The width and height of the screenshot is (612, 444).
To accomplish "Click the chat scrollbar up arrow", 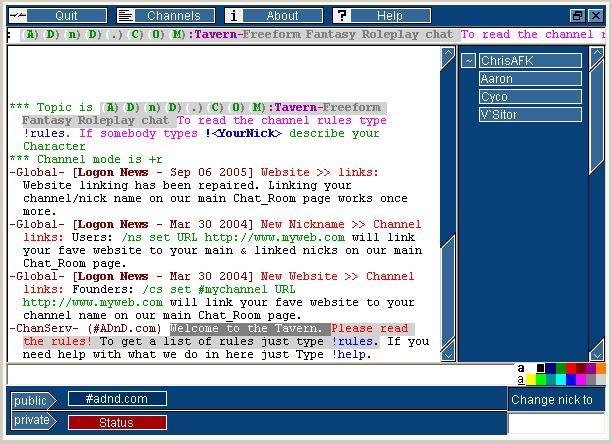I will coord(448,57).
